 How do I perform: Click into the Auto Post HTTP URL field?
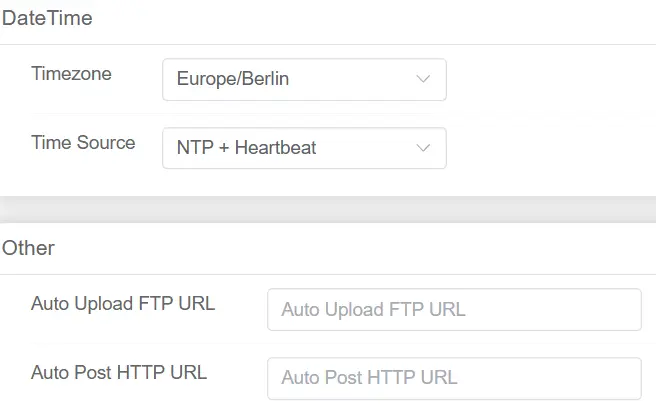pos(453,378)
